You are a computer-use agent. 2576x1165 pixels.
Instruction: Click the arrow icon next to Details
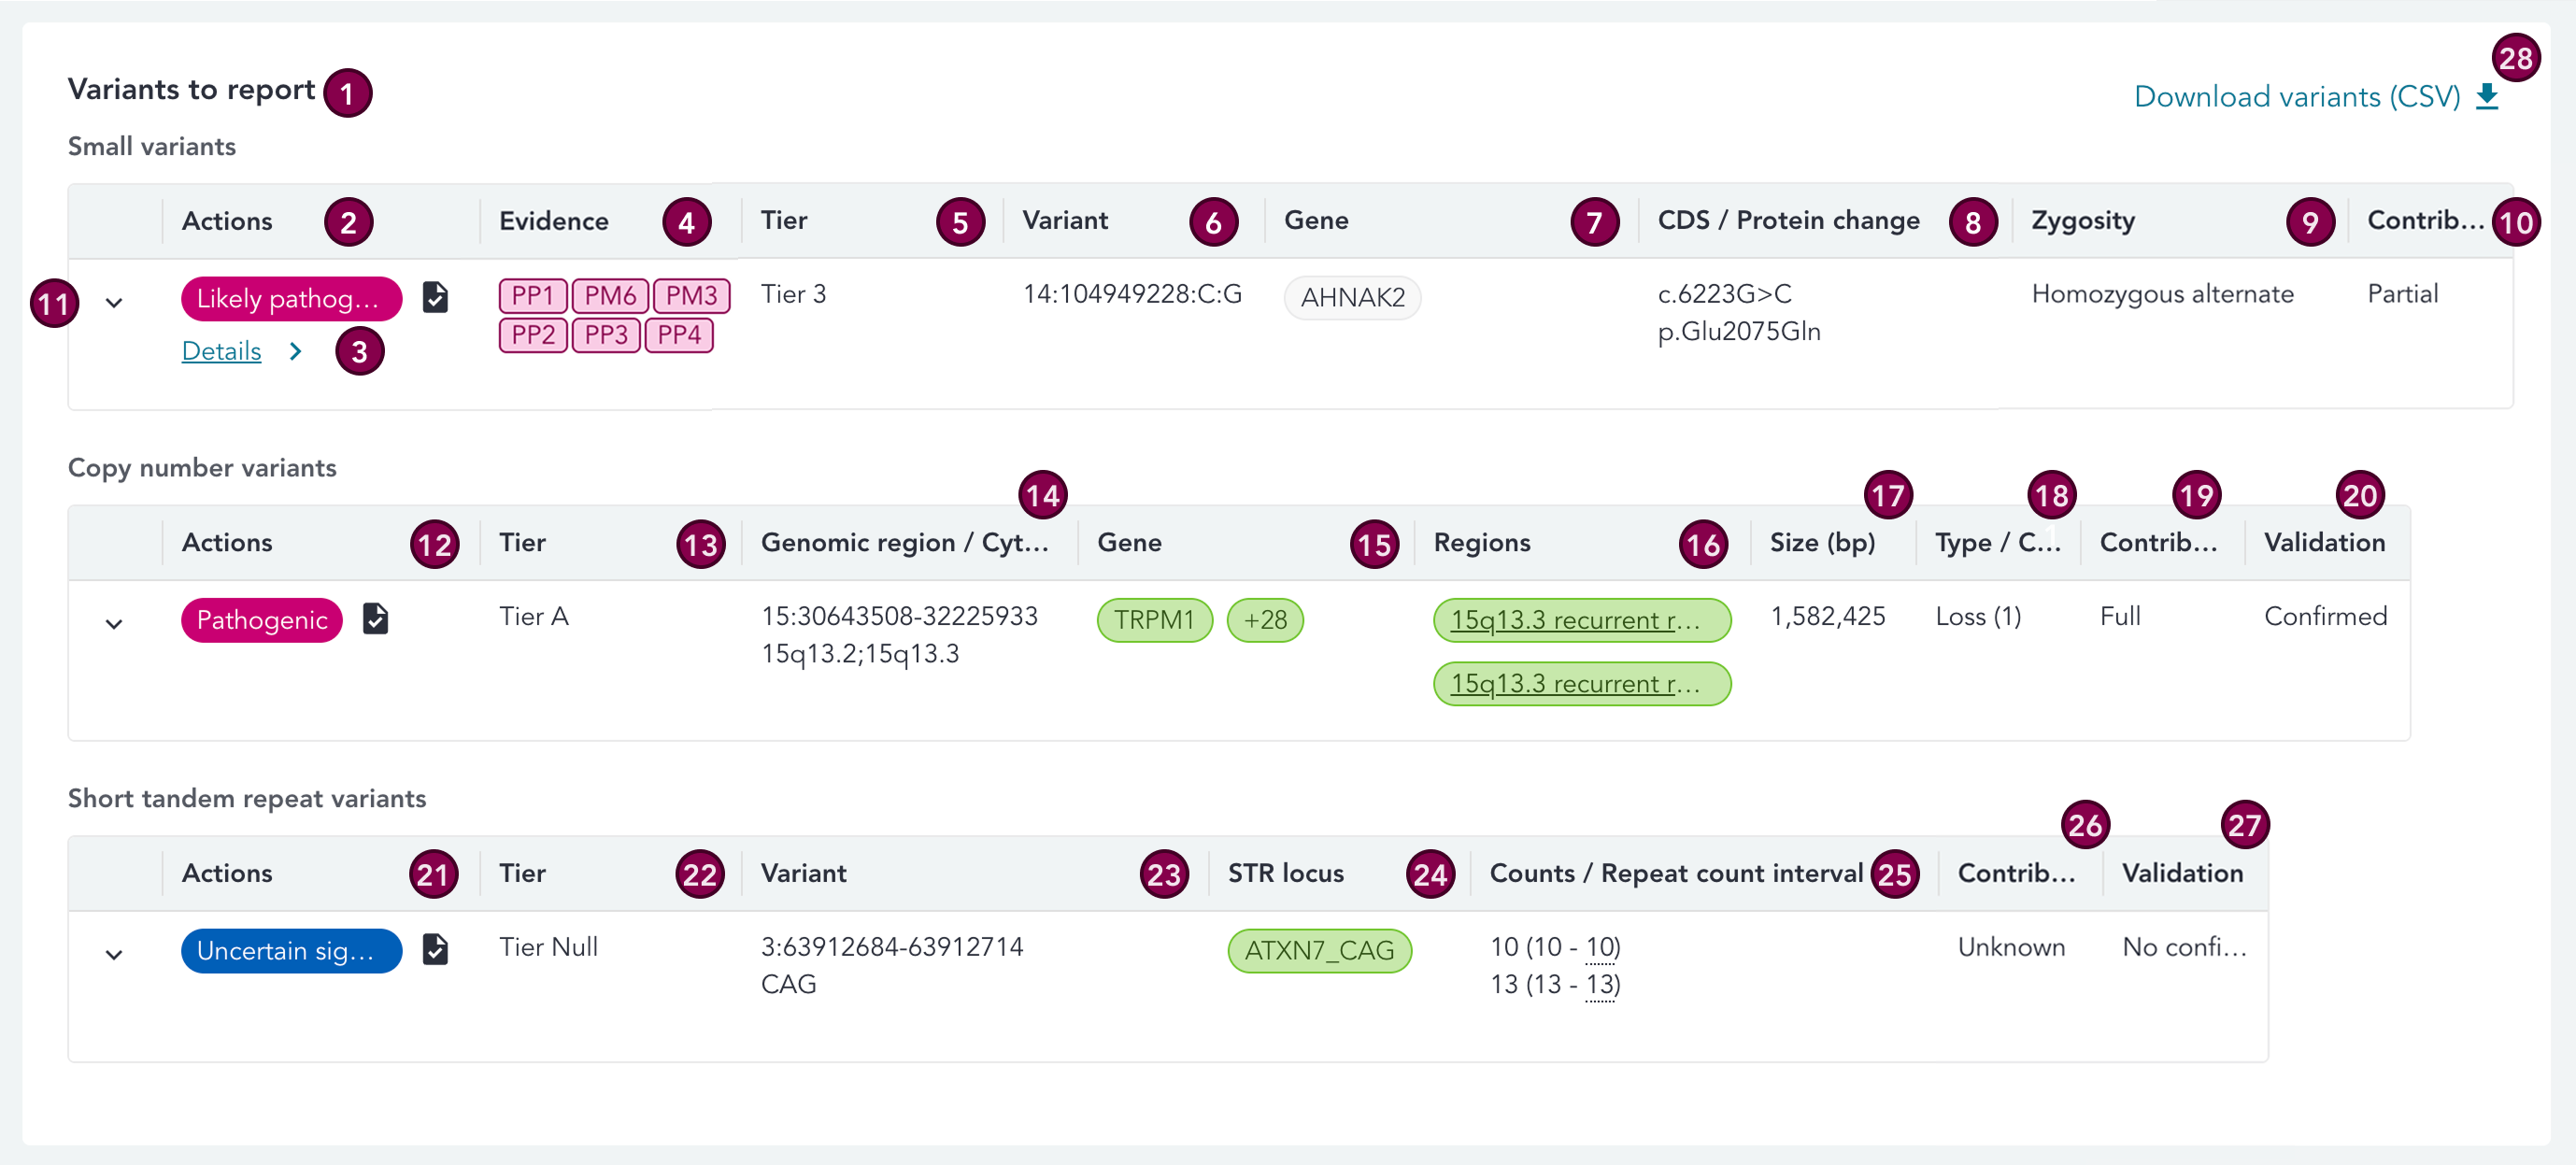coord(295,351)
